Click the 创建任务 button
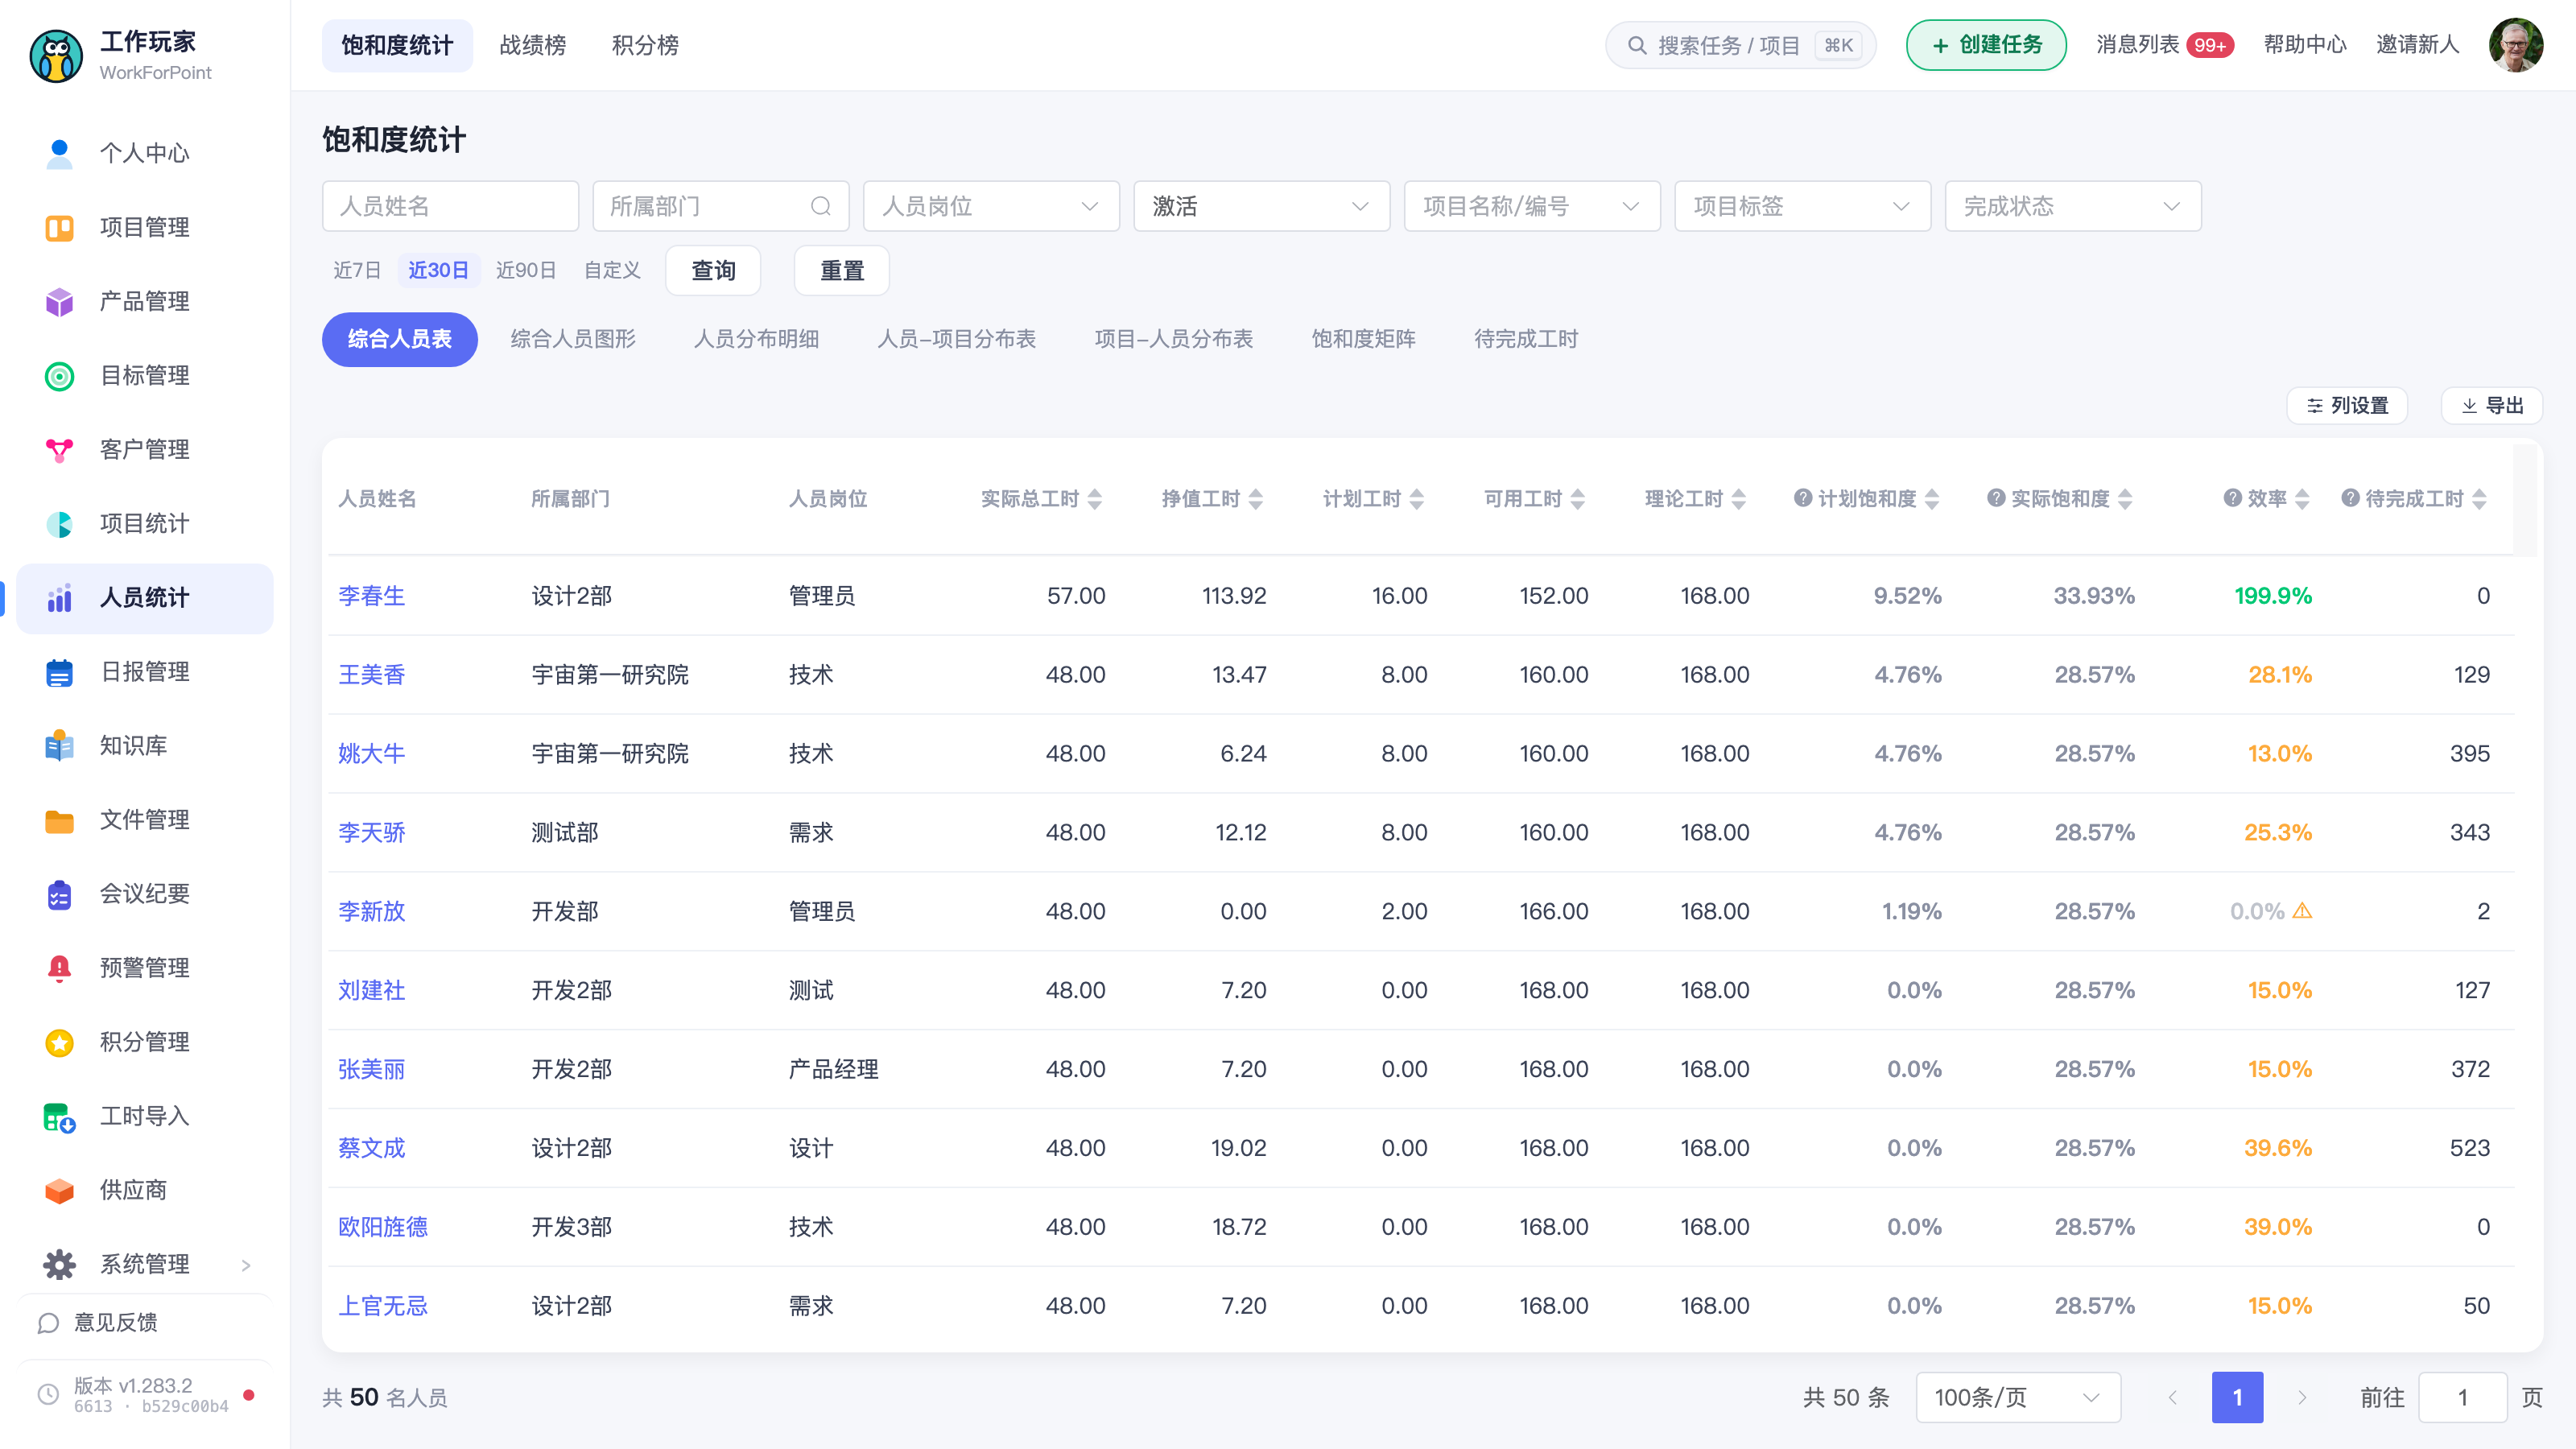The image size is (2576, 1449). 1986,45
